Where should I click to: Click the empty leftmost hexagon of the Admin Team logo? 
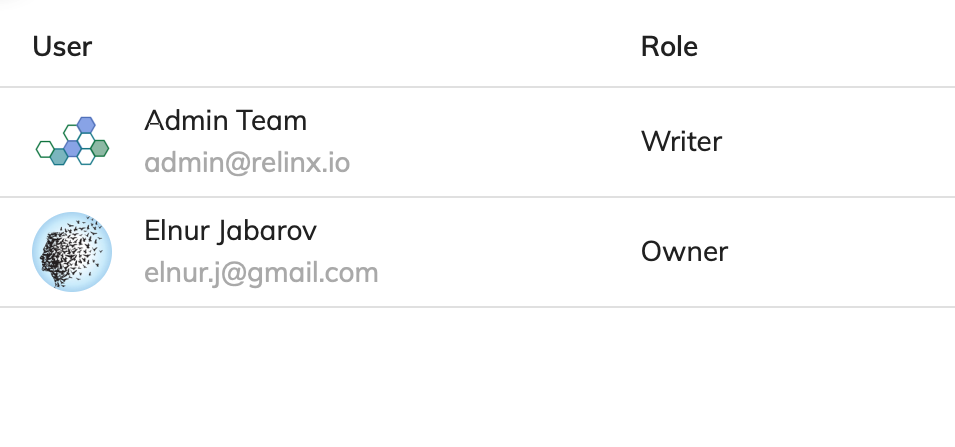[45, 149]
